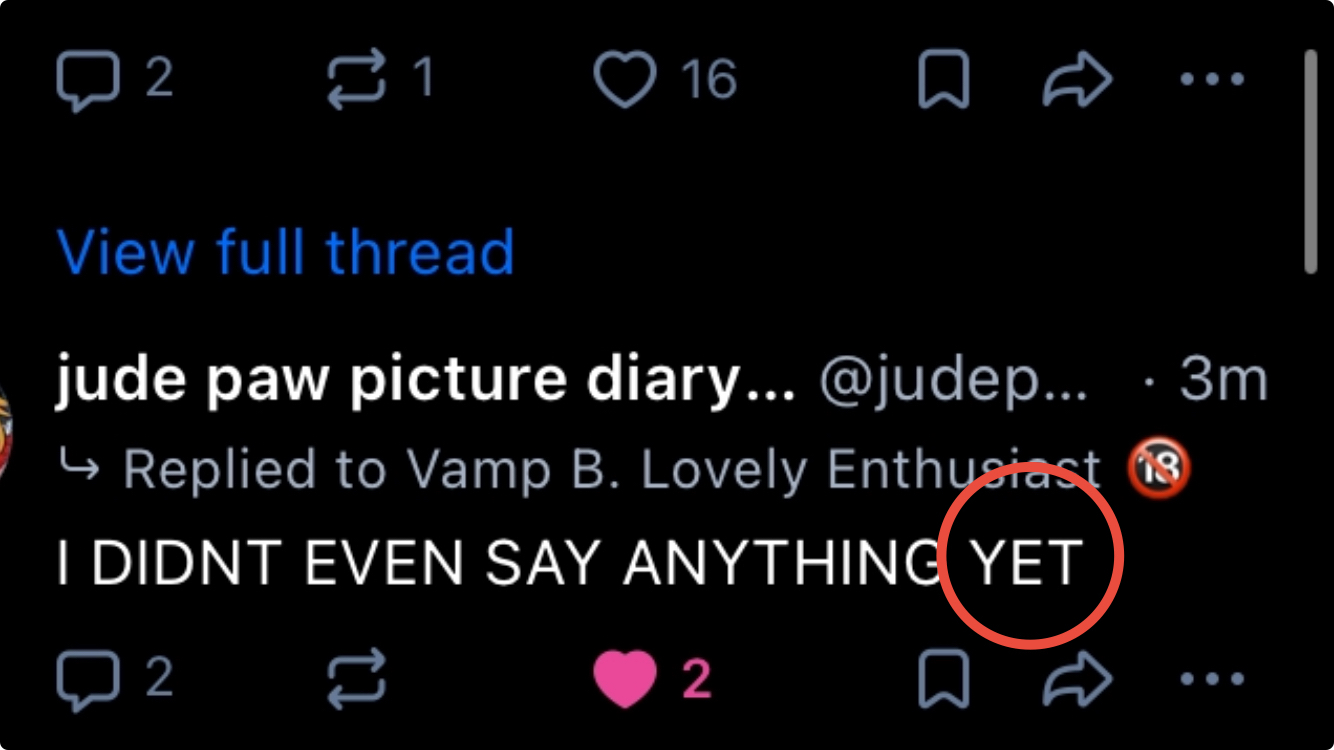The image size is (1334, 750).
Task: Boost the top post
Action: point(357,80)
